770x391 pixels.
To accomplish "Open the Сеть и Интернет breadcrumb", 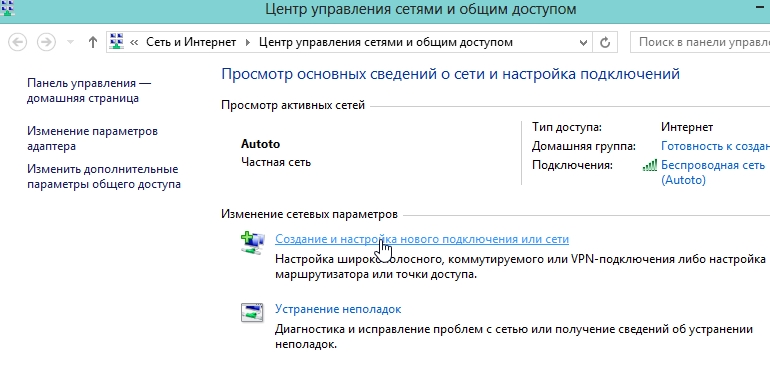I will [x=191, y=42].
